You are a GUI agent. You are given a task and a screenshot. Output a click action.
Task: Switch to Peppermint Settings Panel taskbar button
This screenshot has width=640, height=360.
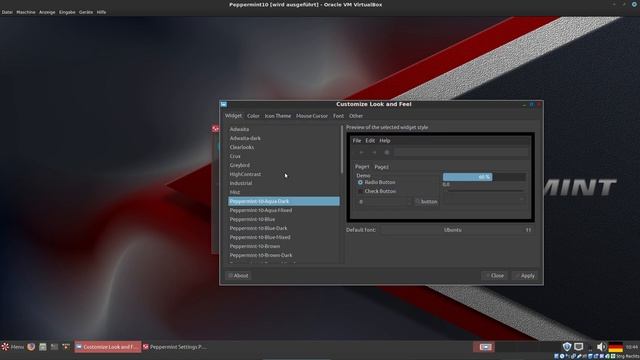click(x=176, y=347)
